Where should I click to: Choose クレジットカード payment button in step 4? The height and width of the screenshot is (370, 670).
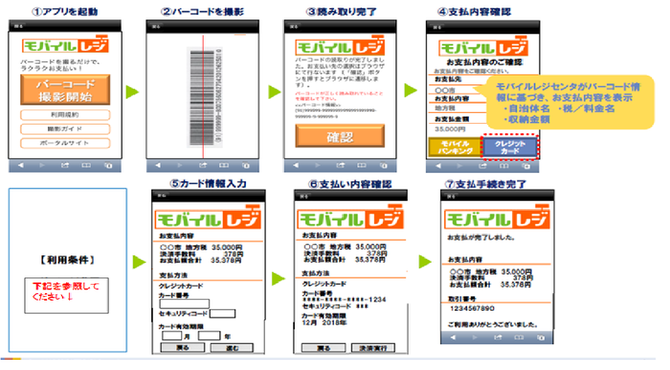click(x=510, y=147)
